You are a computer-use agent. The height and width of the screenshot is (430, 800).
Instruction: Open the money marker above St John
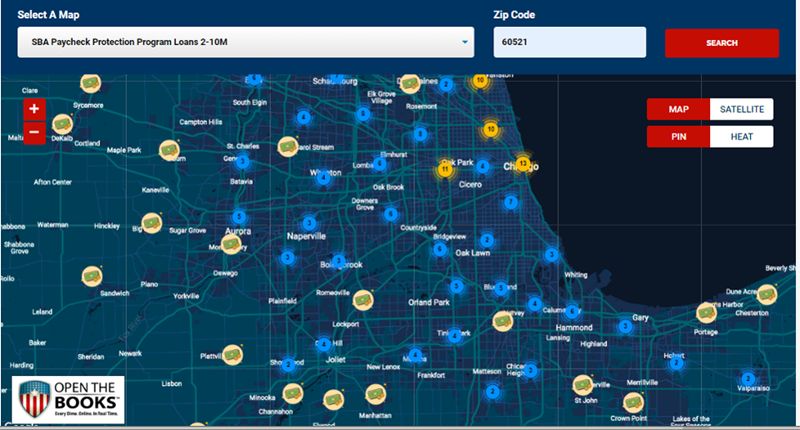583,386
